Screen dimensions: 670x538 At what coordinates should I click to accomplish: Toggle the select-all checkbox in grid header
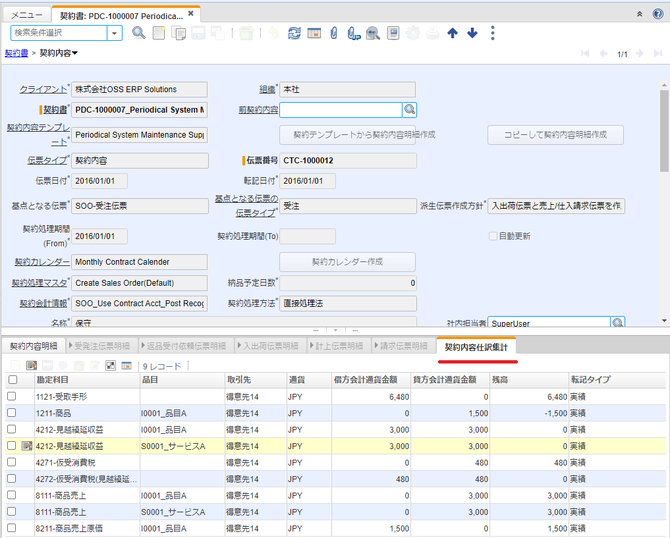(13, 379)
